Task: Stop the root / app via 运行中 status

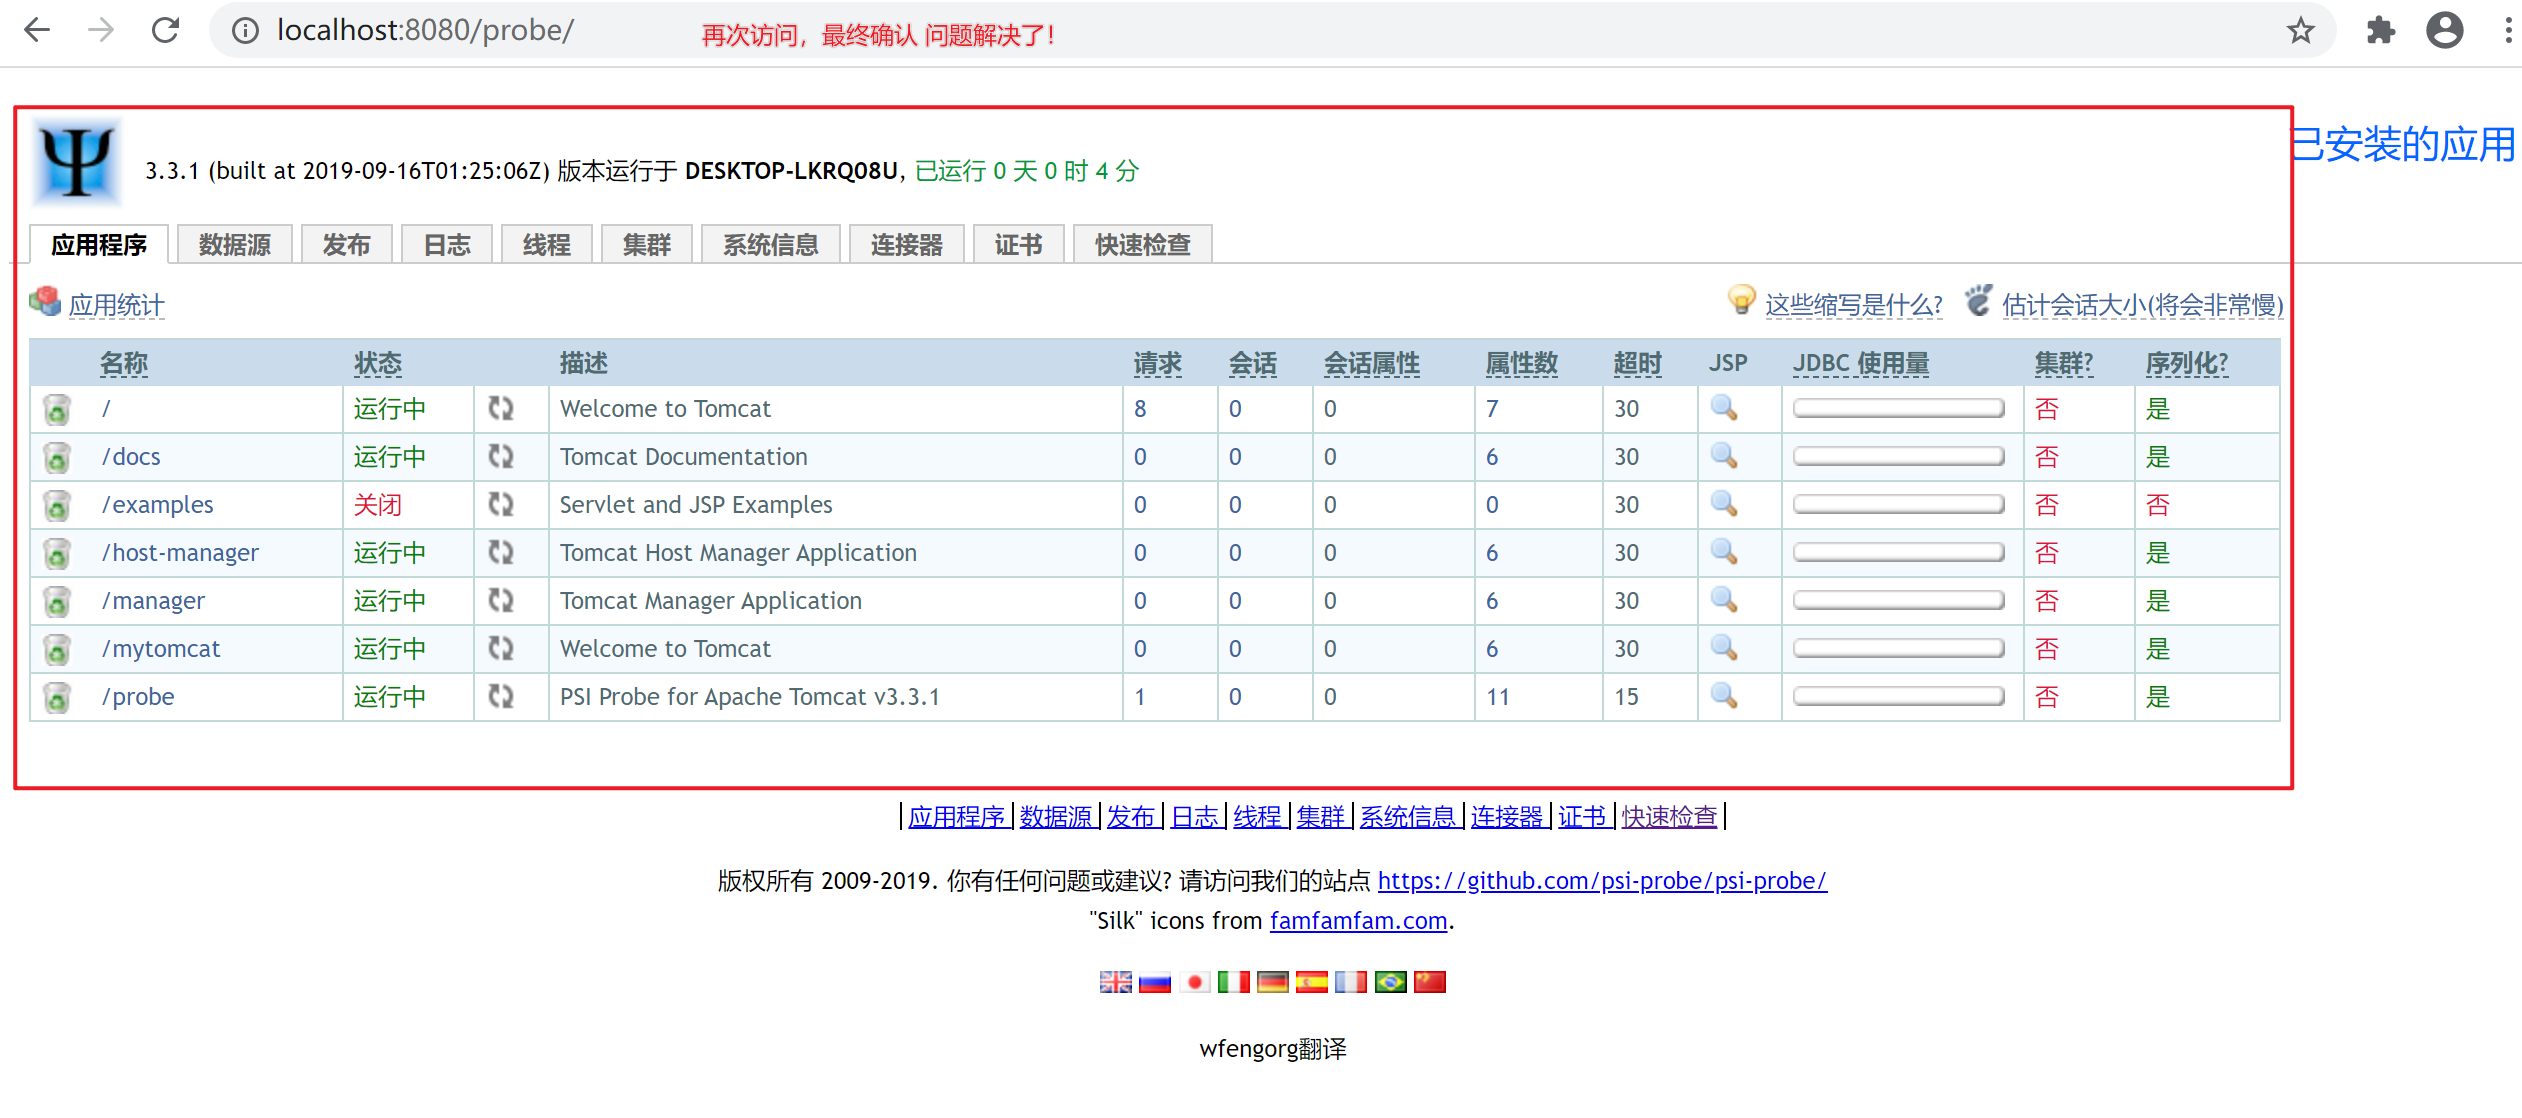Action: pyautogui.click(x=390, y=409)
